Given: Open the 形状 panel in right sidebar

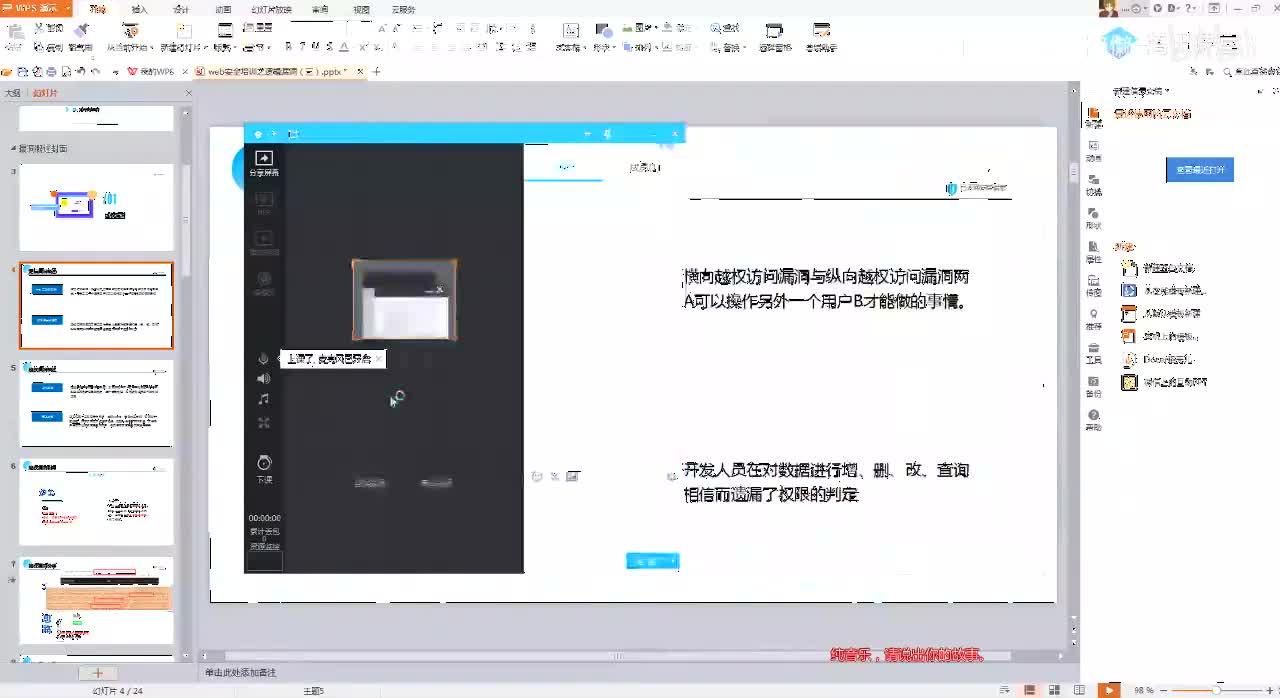Looking at the screenshot, I should [x=1094, y=218].
